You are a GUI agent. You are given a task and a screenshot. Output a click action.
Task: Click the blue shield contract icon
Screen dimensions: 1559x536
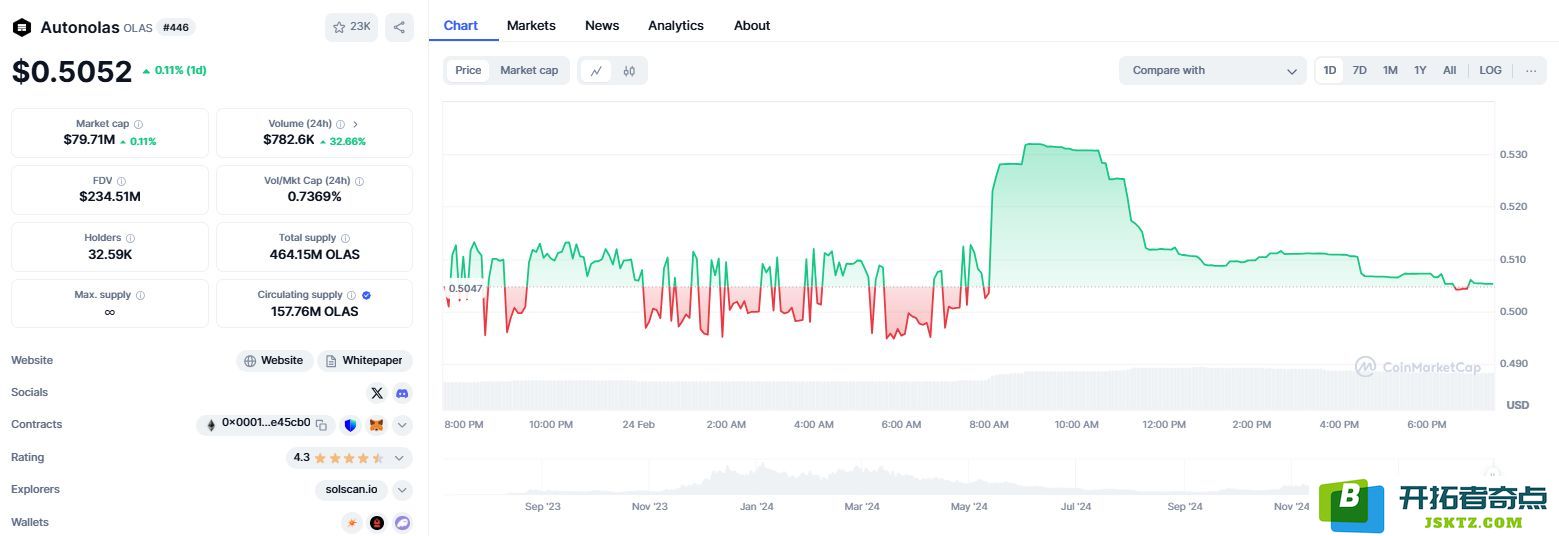[350, 425]
